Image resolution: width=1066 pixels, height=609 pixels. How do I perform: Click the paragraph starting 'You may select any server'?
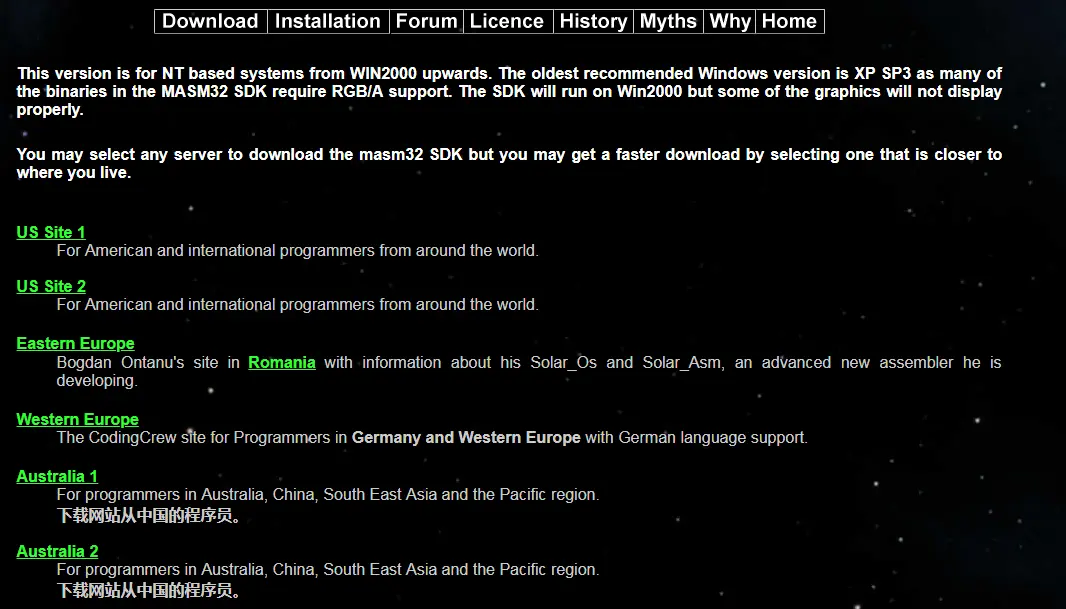coord(509,164)
